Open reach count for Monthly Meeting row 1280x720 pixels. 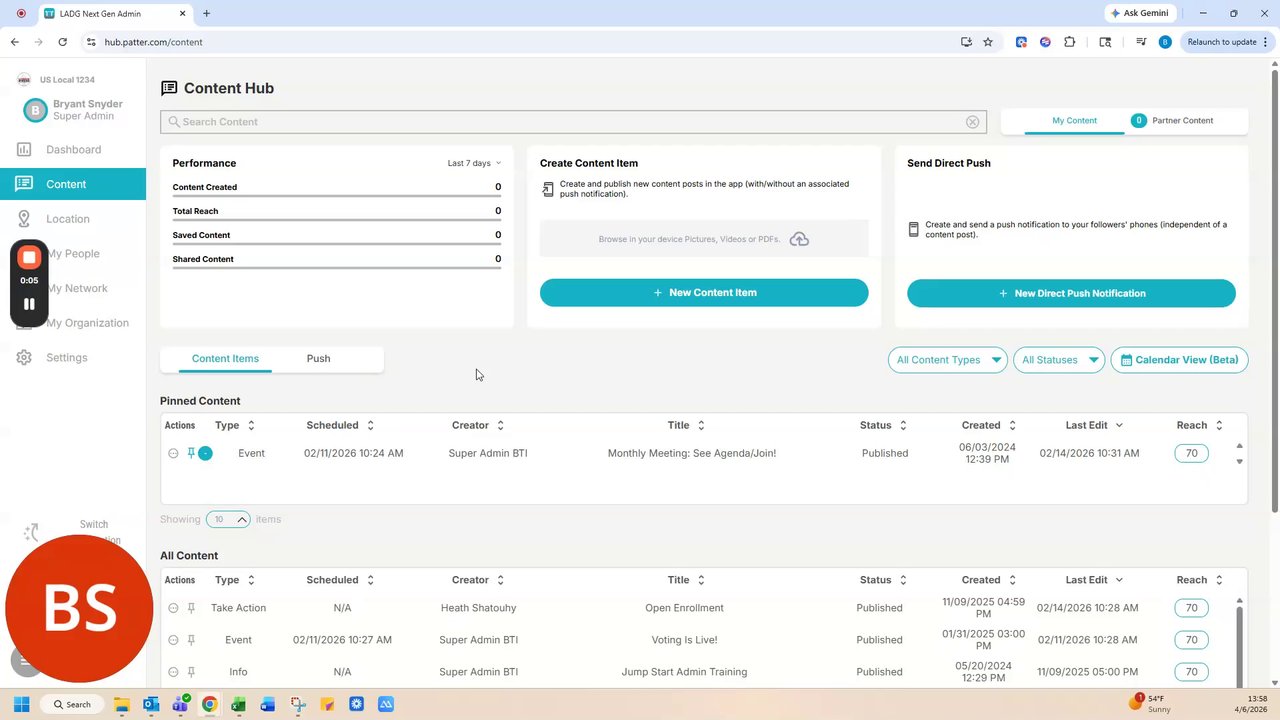click(1191, 453)
